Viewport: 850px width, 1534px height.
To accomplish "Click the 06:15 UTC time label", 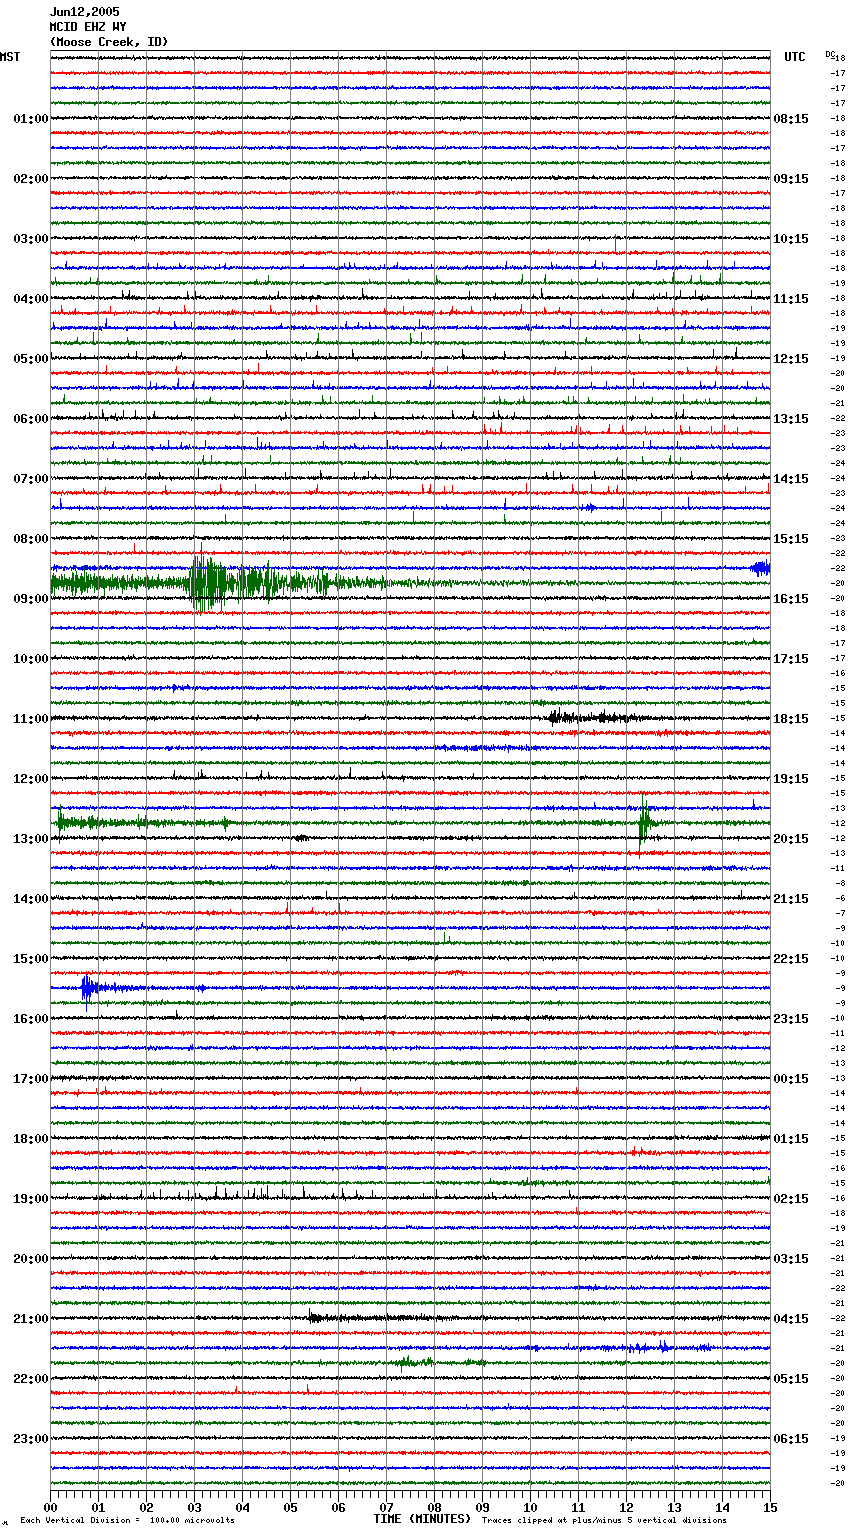I will [x=791, y=1439].
